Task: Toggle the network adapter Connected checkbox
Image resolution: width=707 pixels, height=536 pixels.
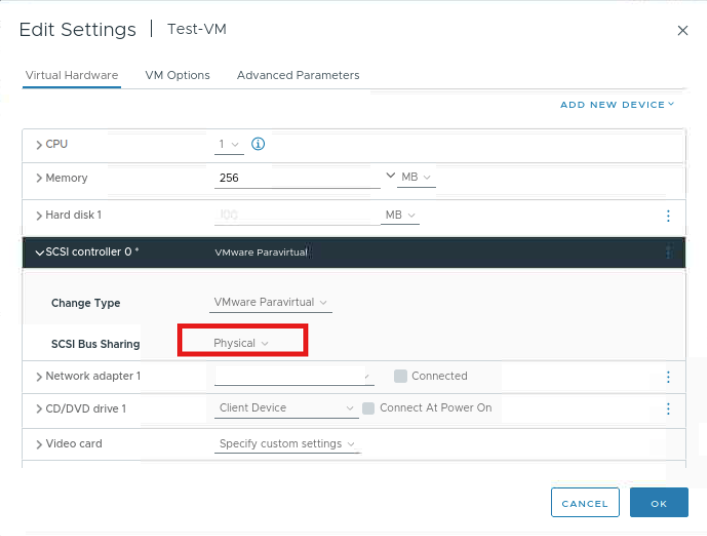Action: 400,377
